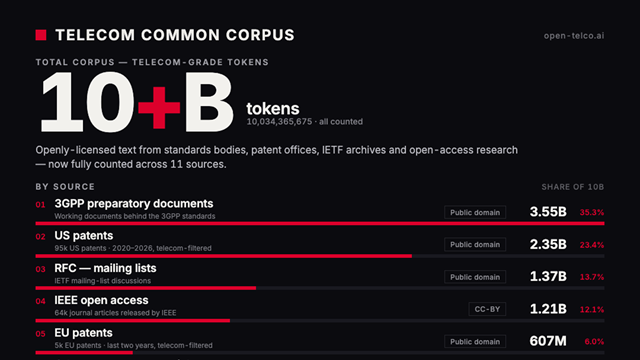The height and width of the screenshot is (360, 640).
Task: Click the EU patents source title
Action: (83, 333)
